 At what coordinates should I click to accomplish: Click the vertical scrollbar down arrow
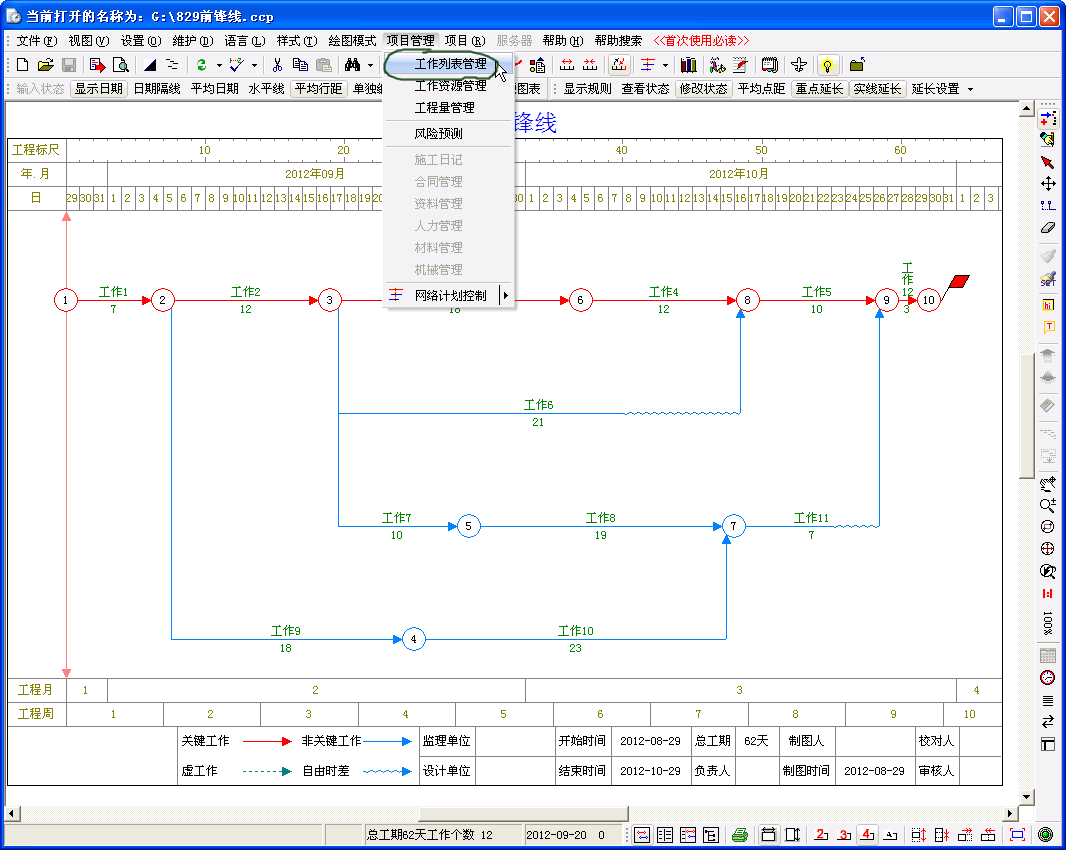(1027, 796)
